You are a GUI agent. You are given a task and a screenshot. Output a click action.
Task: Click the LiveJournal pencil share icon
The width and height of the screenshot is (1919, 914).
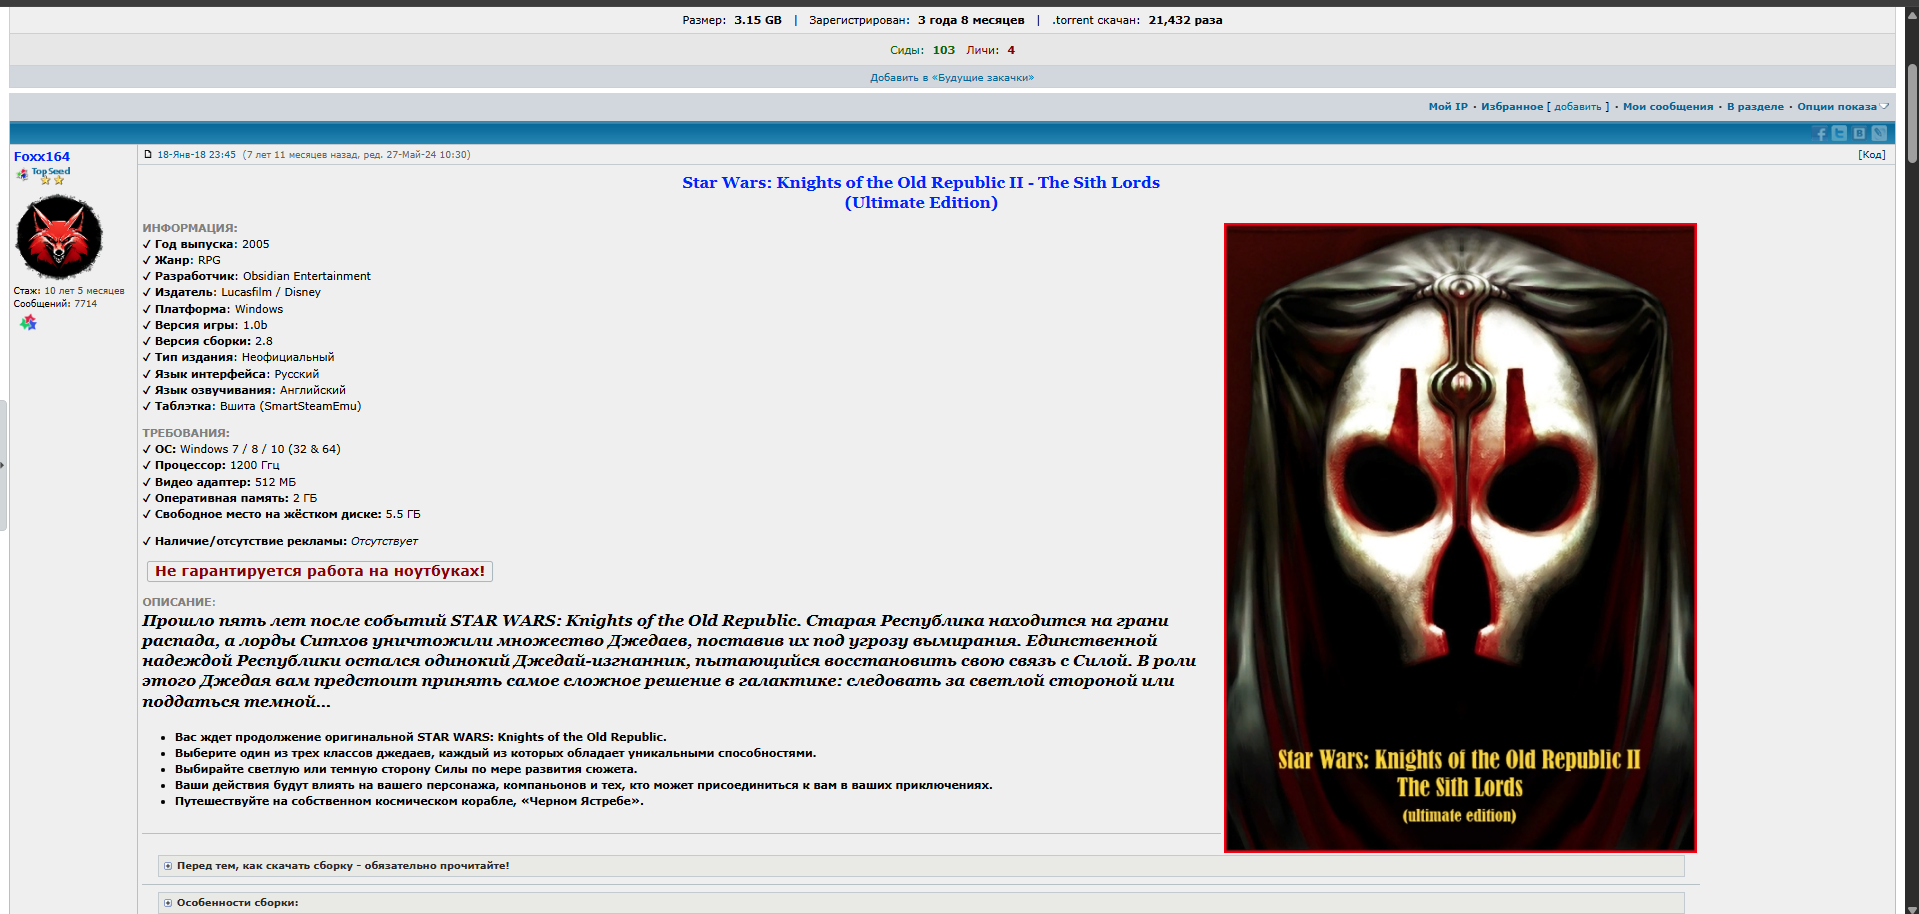pos(1879,133)
